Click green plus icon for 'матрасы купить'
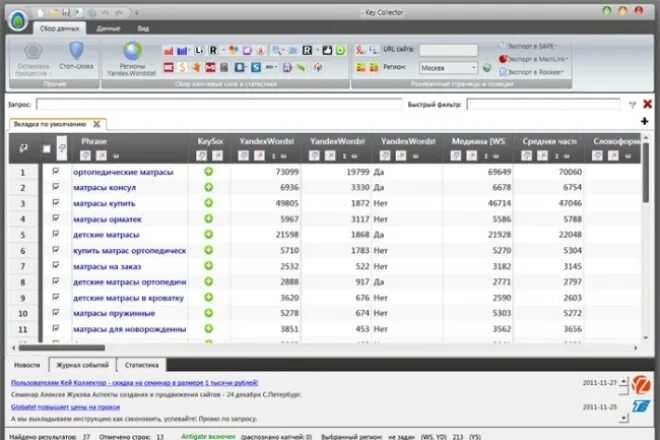Viewport: 660px width, 440px height. [208, 203]
